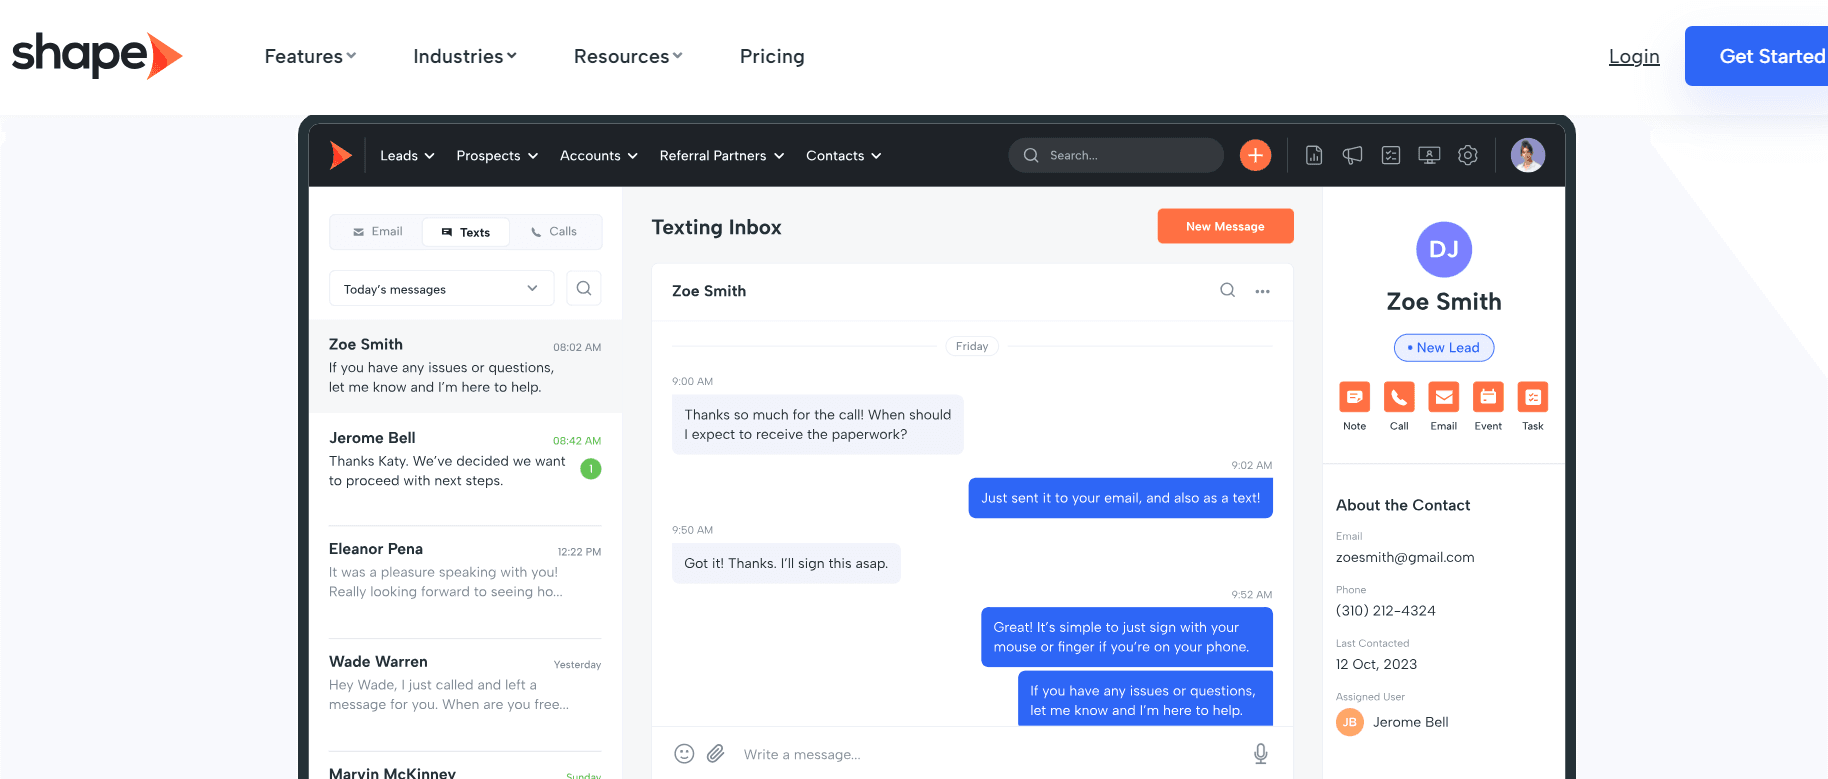Open the Accounts dropdown
The image size is (1828, 779).
(598, 155)
